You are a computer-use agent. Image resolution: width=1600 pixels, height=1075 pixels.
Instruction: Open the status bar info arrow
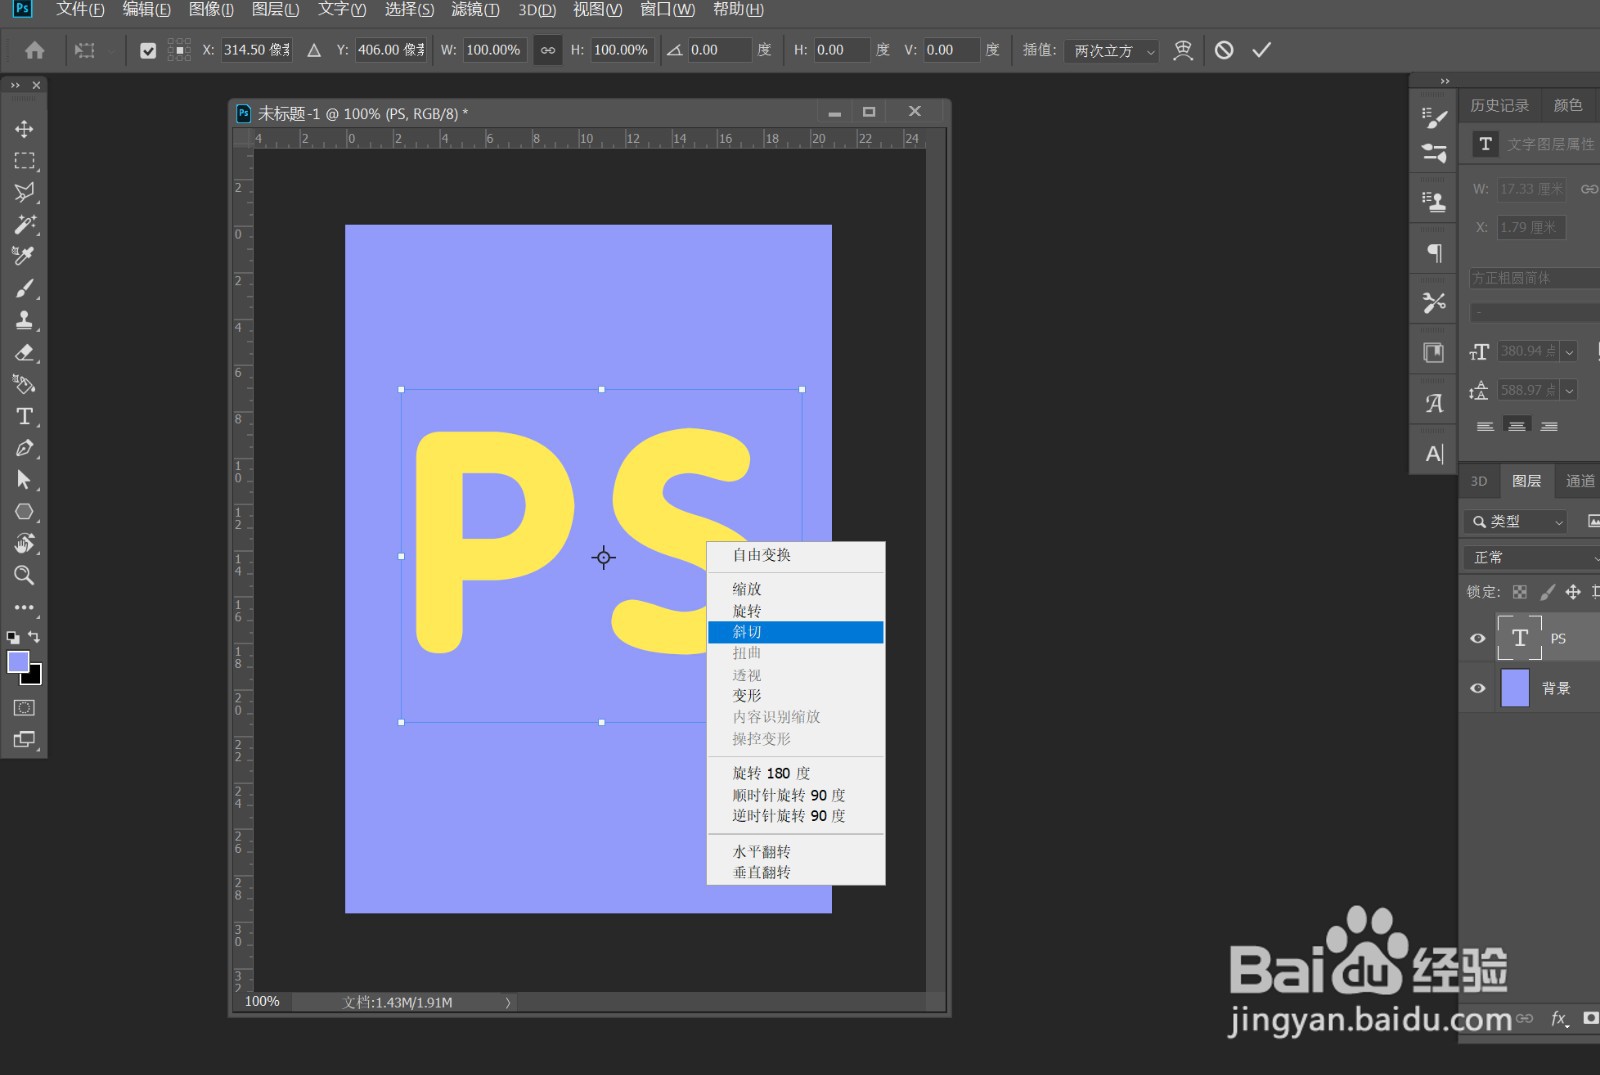point(508,1002)
